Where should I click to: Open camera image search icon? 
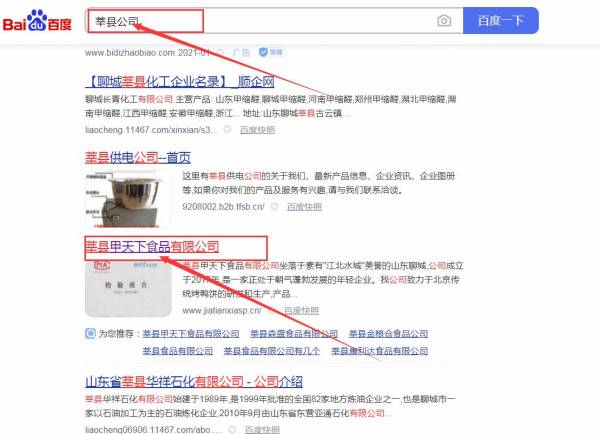tap(444, 21)
